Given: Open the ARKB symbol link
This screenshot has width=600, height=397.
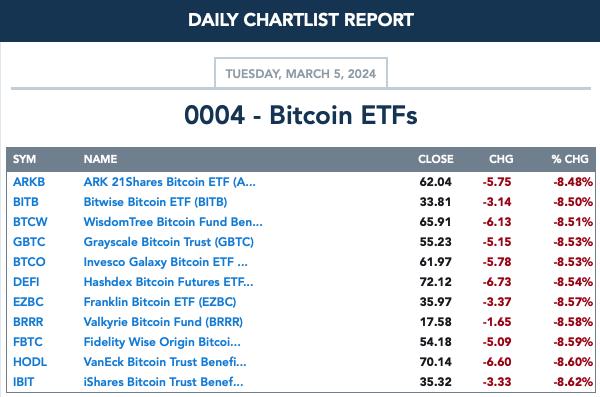Looking at the screenshot, I should (x=29, y=182).
